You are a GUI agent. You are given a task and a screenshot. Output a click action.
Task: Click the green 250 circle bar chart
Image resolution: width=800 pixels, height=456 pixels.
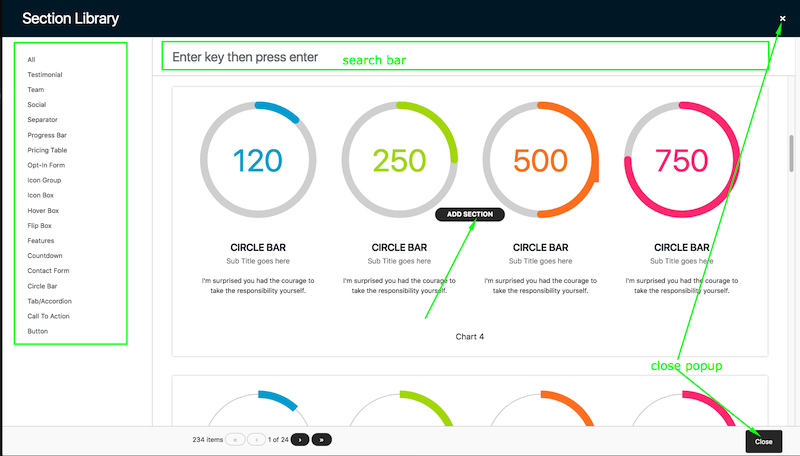(399, 160)
